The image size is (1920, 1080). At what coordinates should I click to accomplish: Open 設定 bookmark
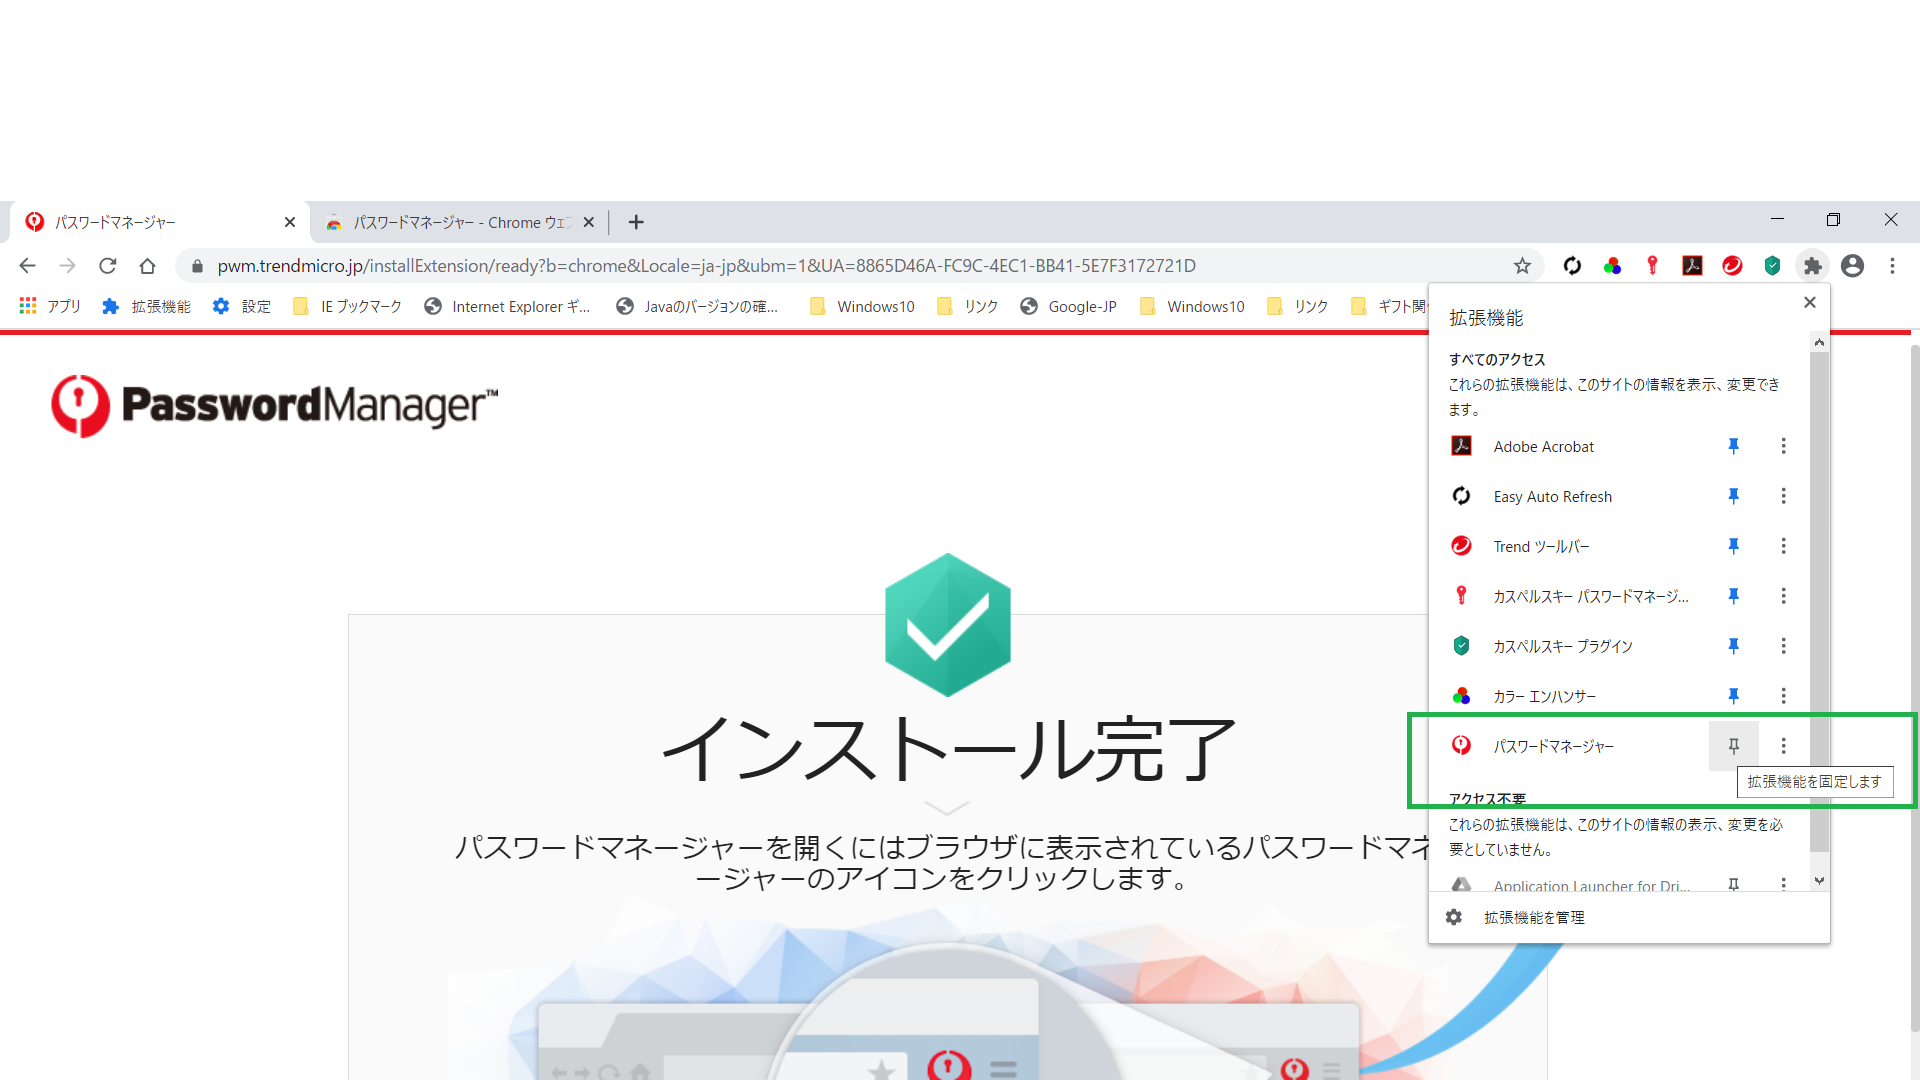[x=241, y=306]
